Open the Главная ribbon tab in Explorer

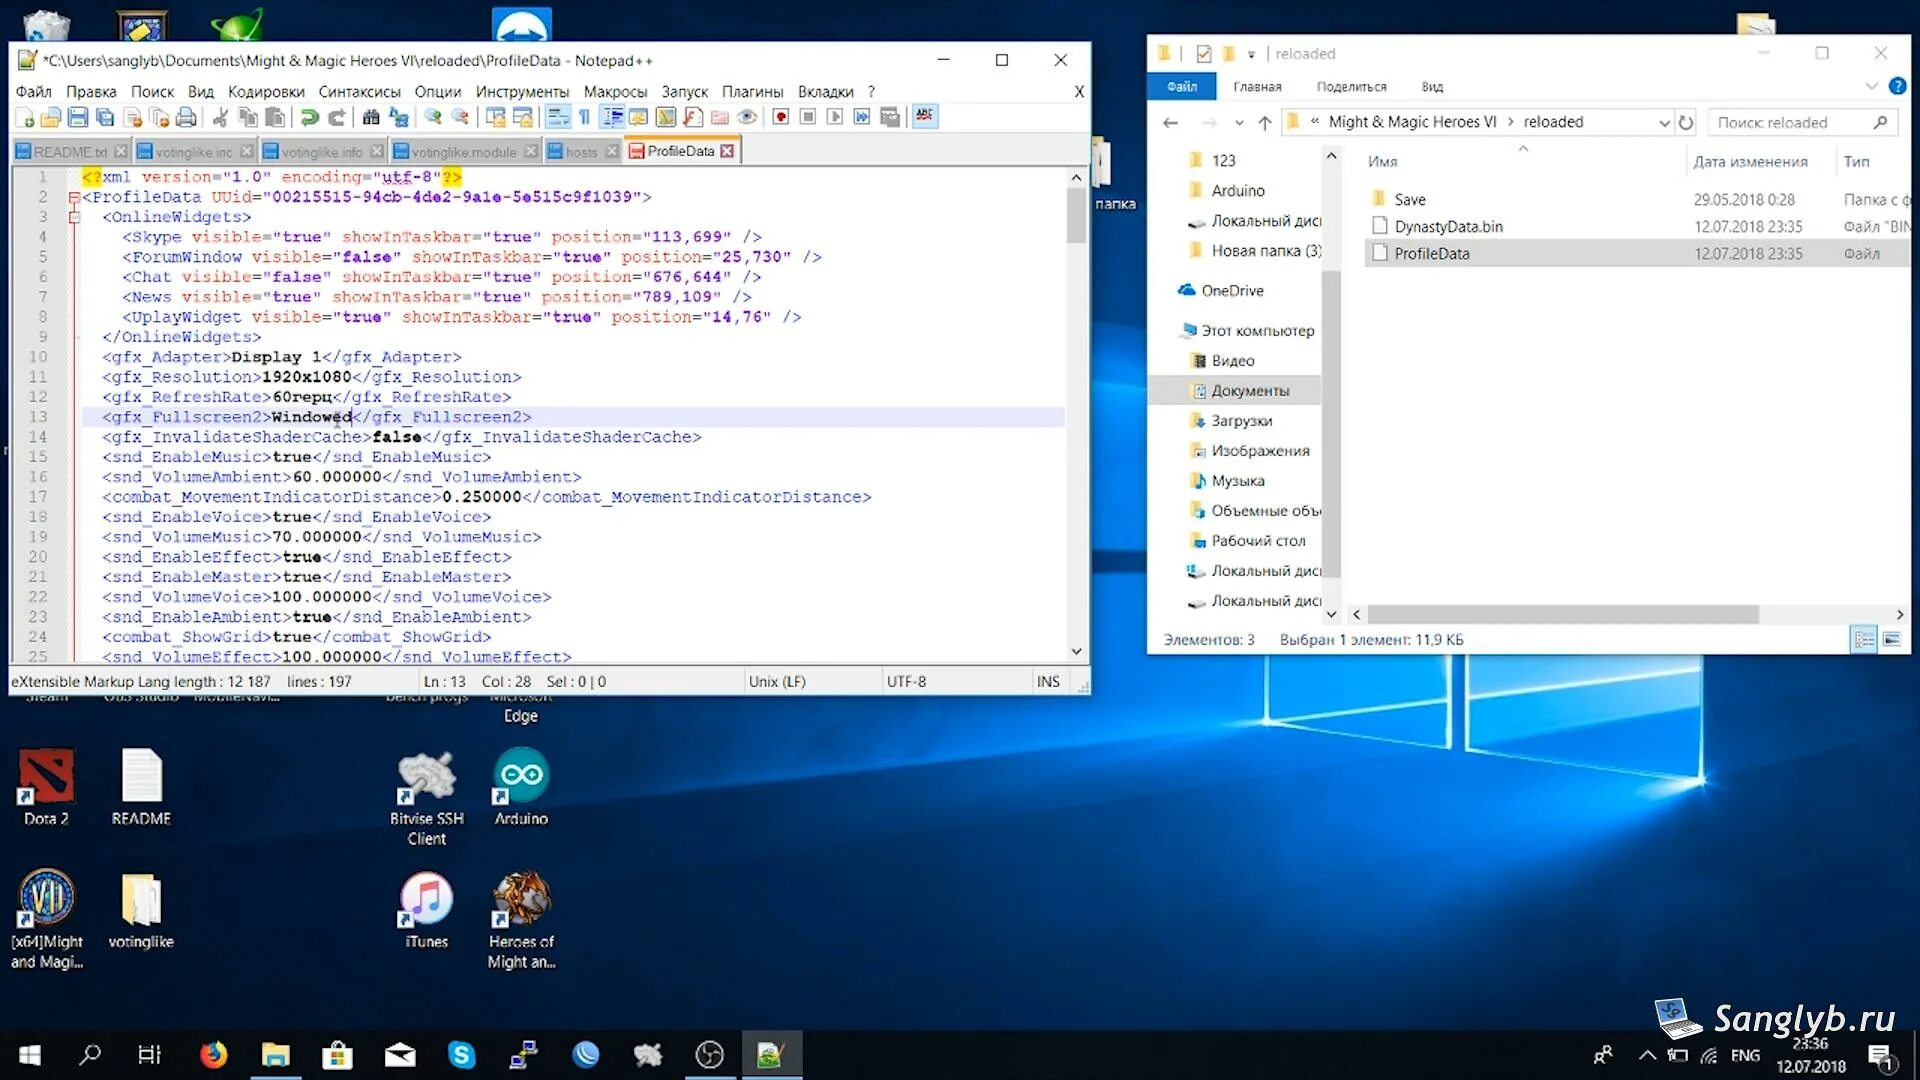(1257, 87)
